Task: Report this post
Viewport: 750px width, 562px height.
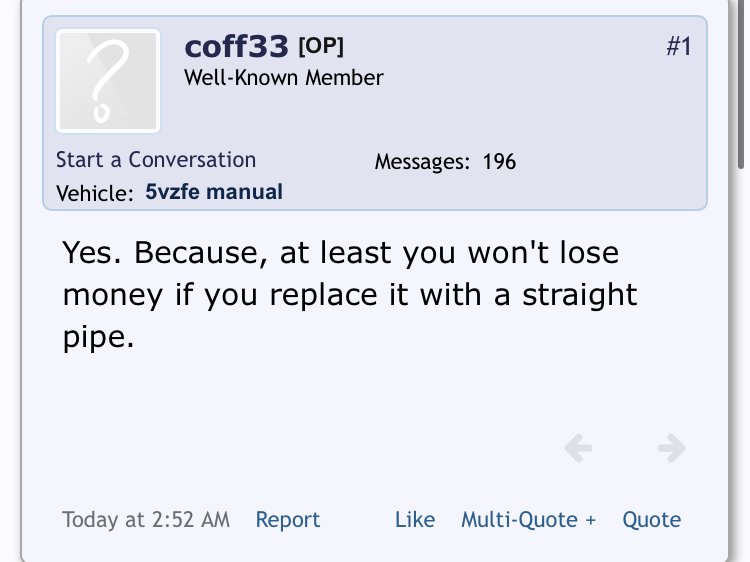Action: pos(287,520)
